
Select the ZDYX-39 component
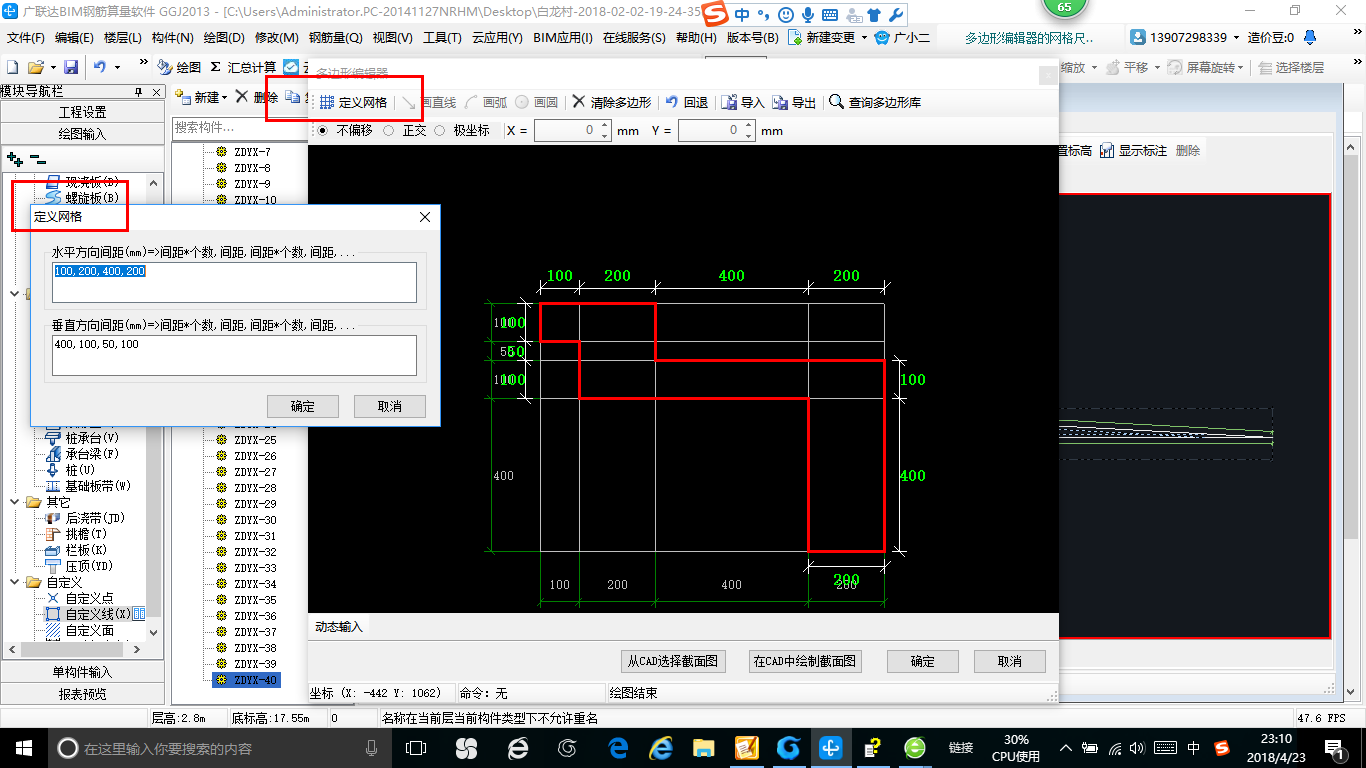pyautogui.click(x=254, y=664)
